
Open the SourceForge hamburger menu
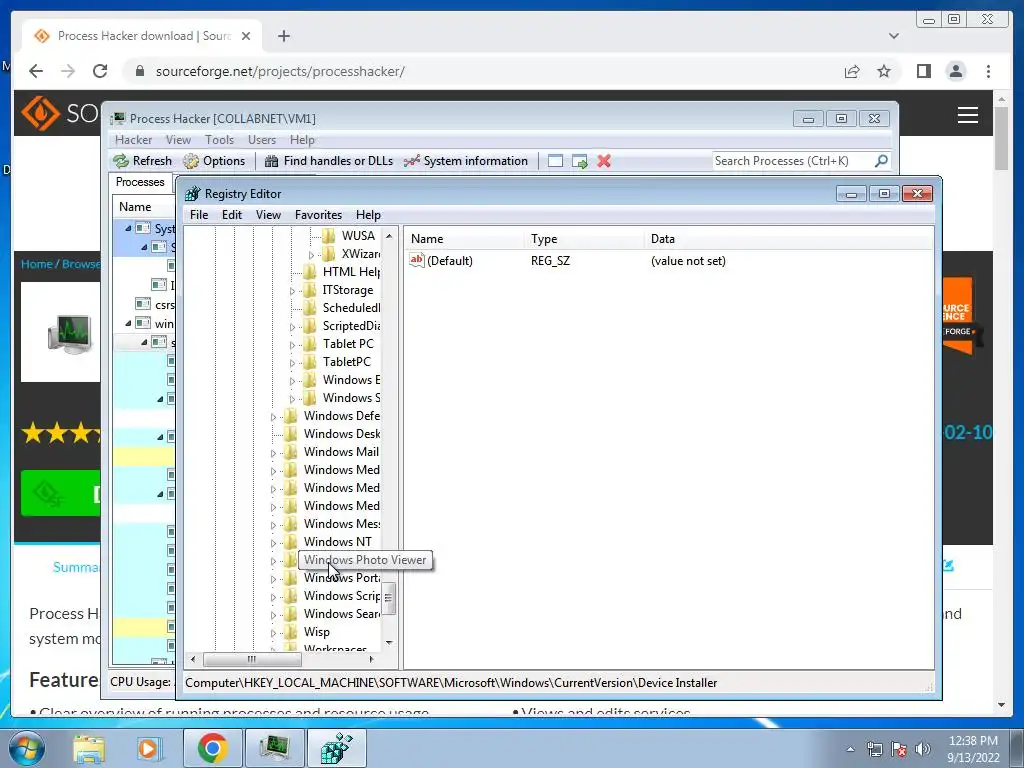point(967,115)
